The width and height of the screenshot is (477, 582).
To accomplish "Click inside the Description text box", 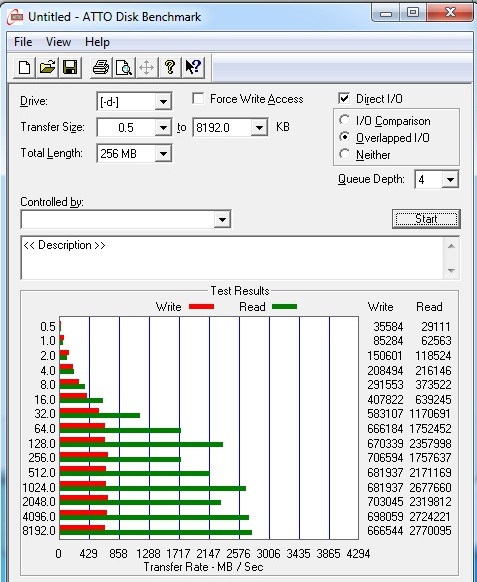I will point(232,258).
